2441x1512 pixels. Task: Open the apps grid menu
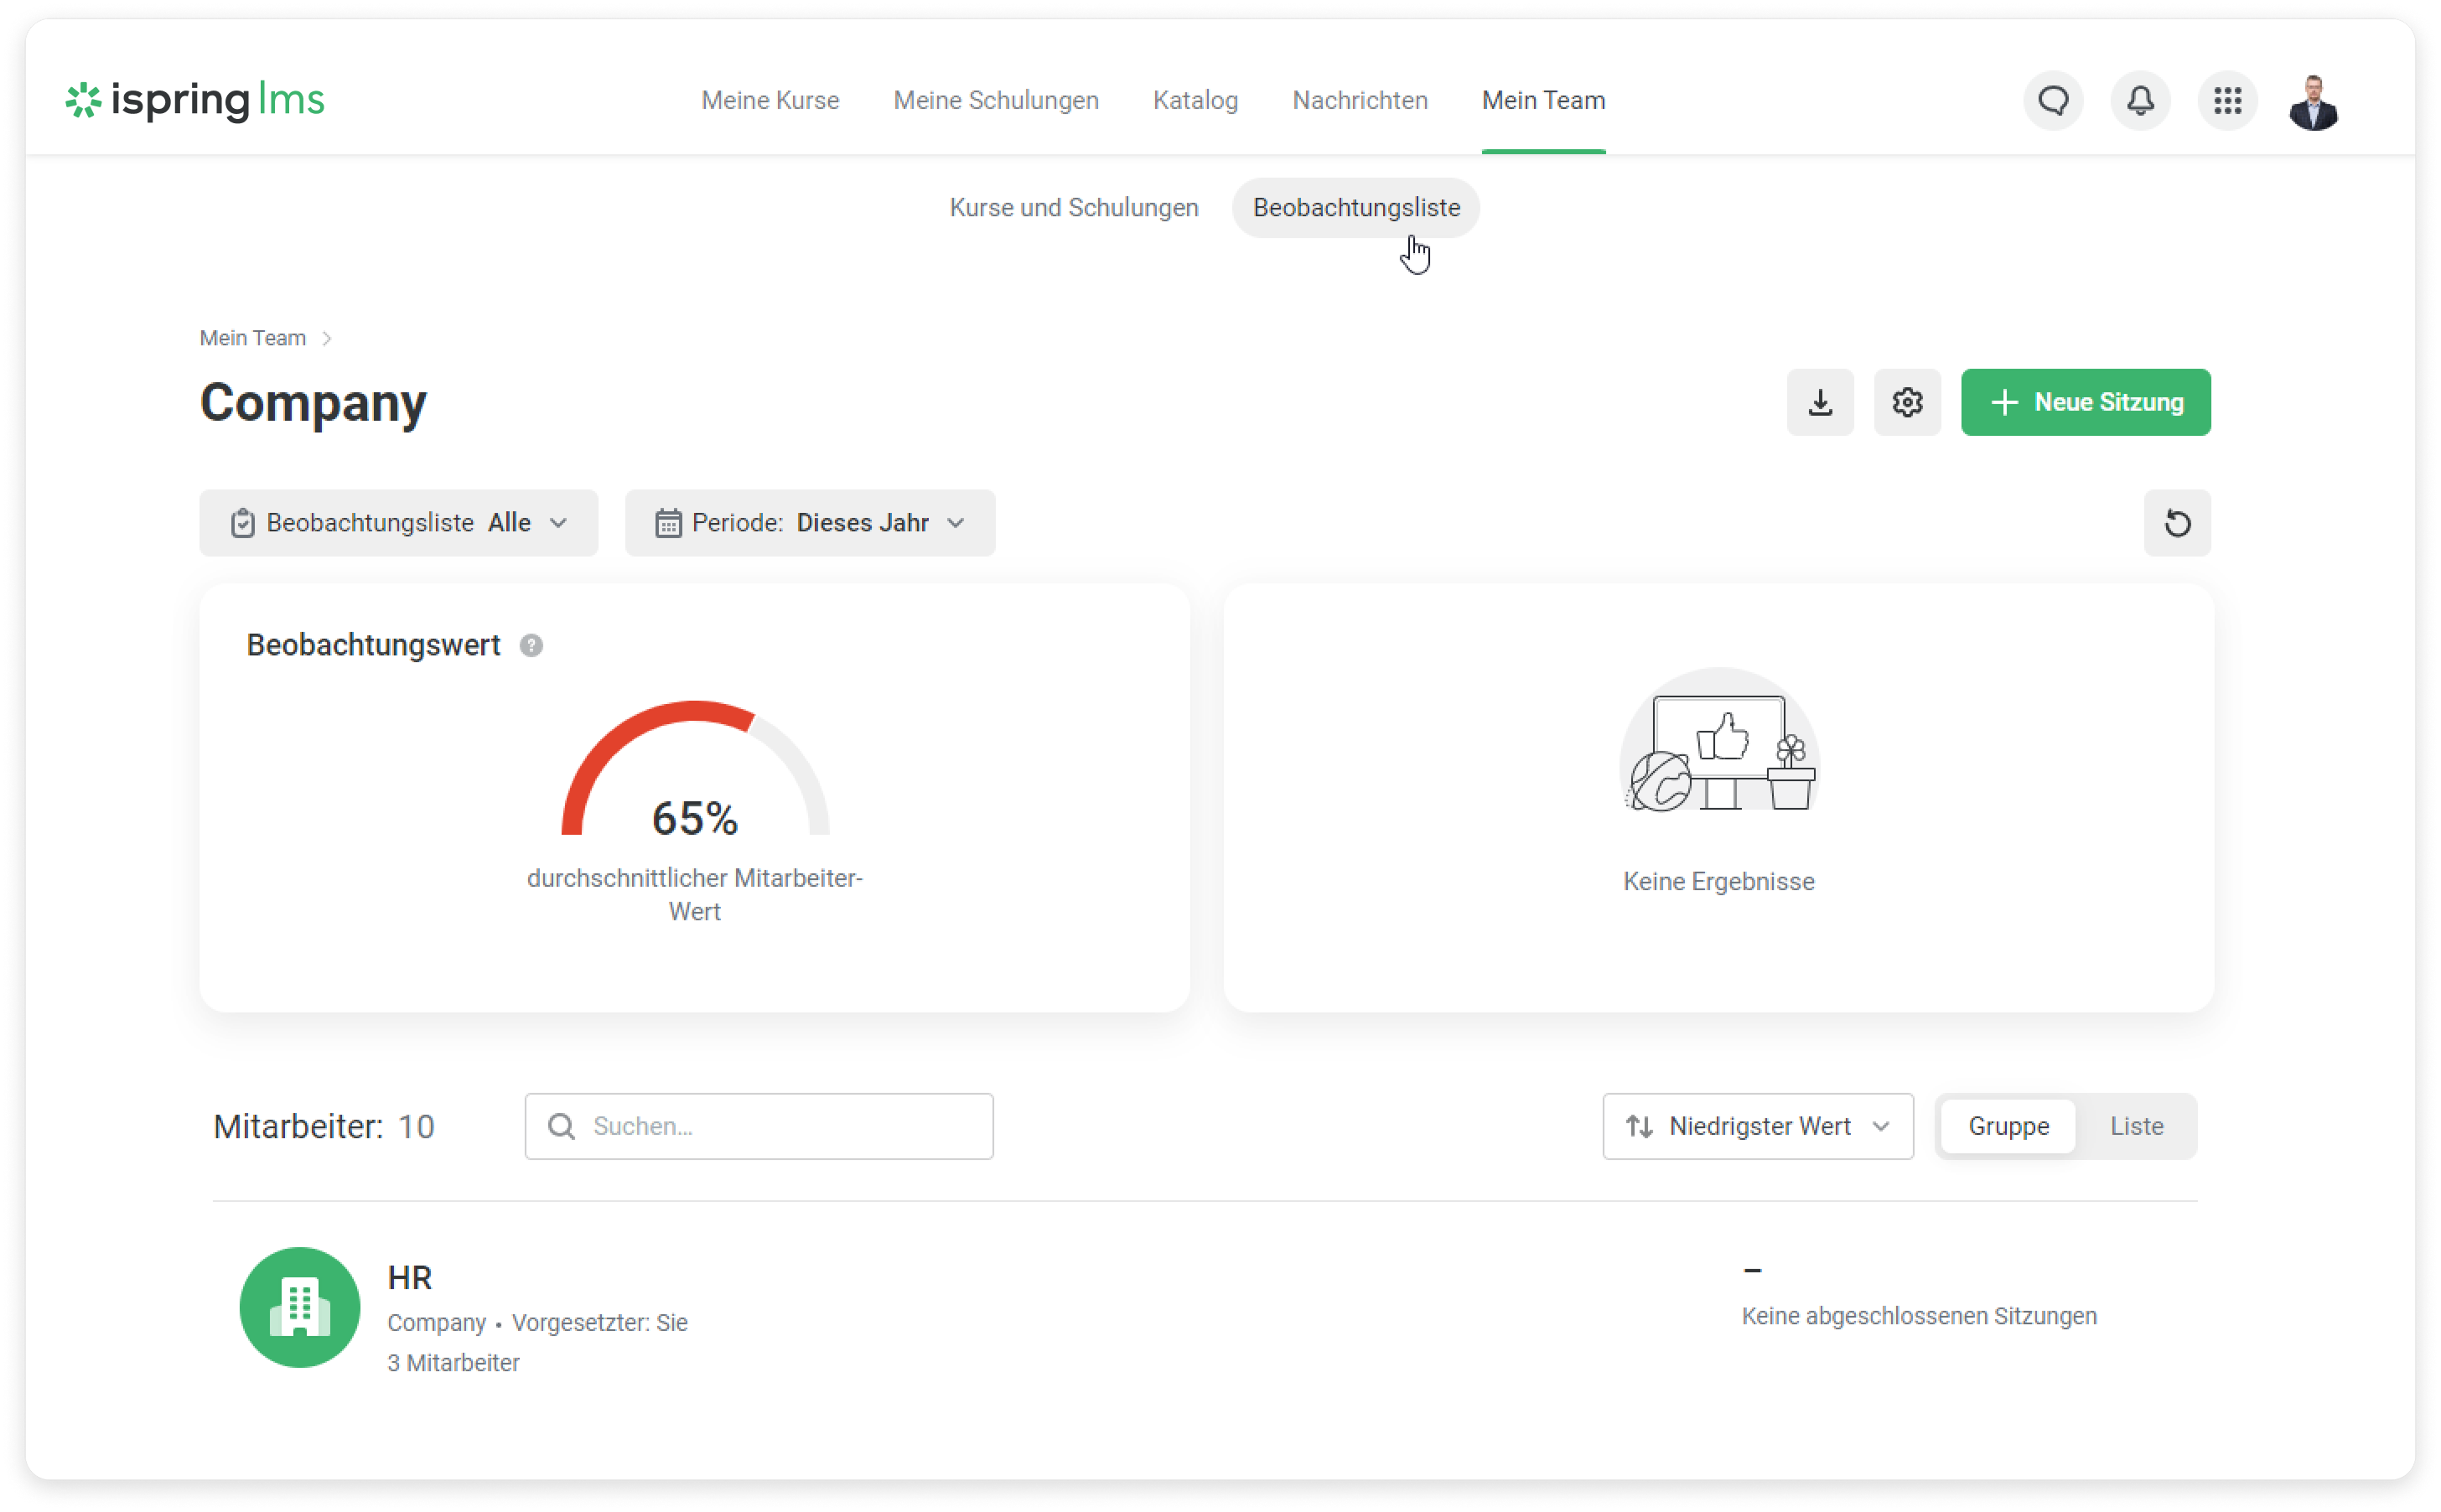click(x=2227, y=101)
